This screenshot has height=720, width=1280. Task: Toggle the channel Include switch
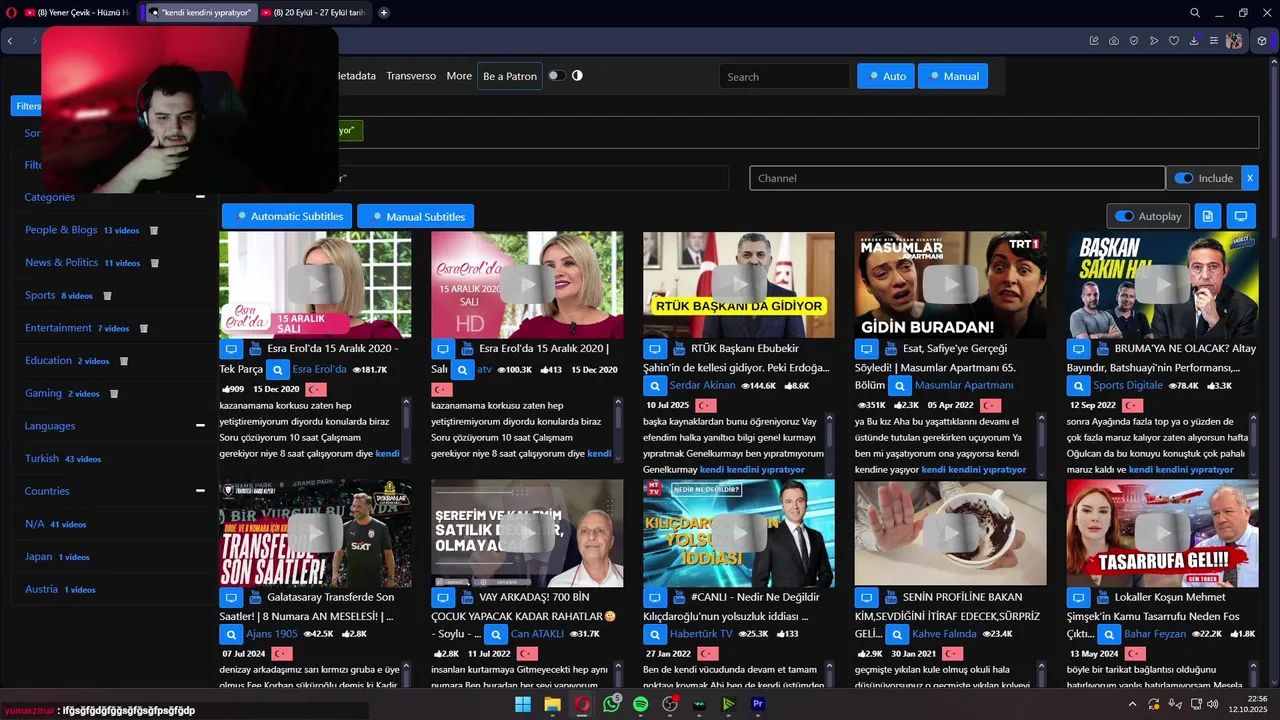(1184, 178)
